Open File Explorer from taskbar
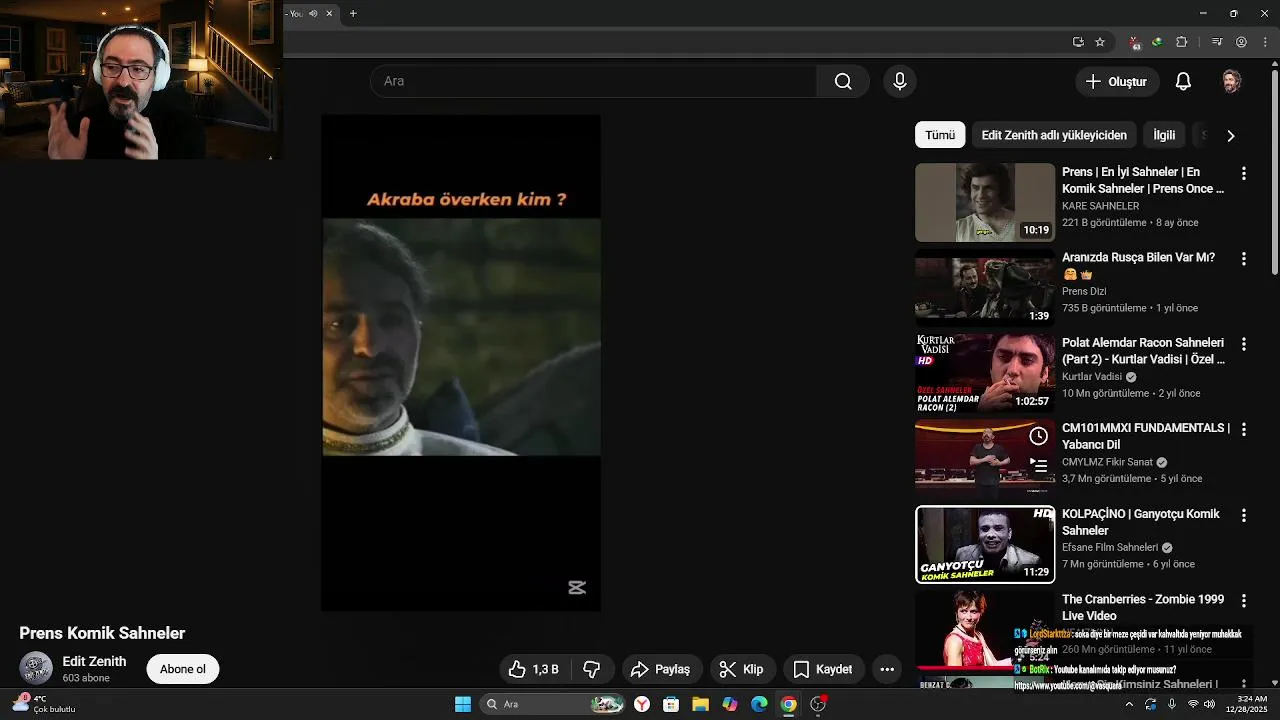Viewport: 1280px width, 720px height. coord(700,704)
